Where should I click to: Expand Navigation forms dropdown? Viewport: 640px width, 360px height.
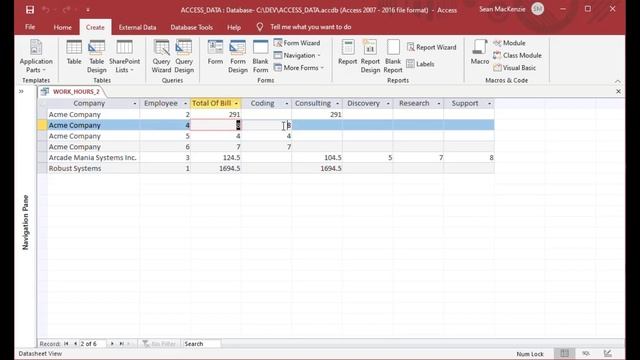coord(298,55)
